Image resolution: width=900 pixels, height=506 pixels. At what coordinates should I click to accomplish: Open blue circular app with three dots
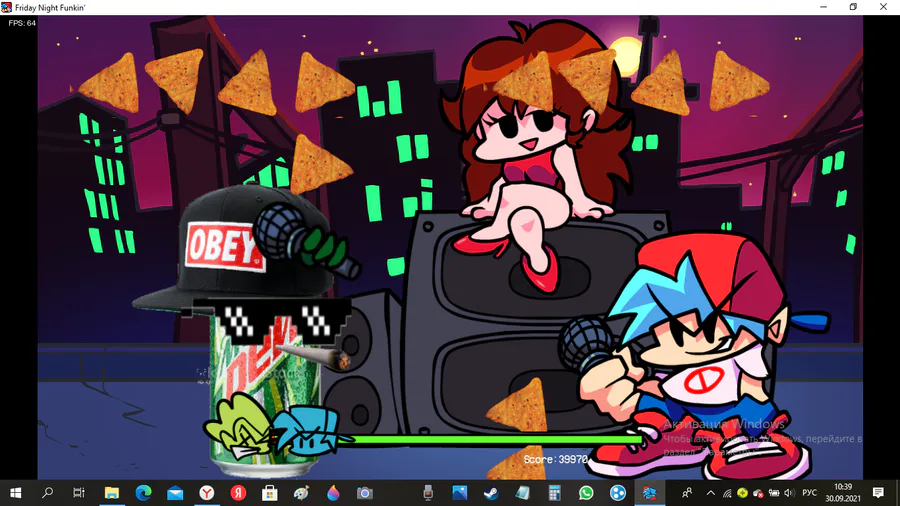tap(618, 493)
